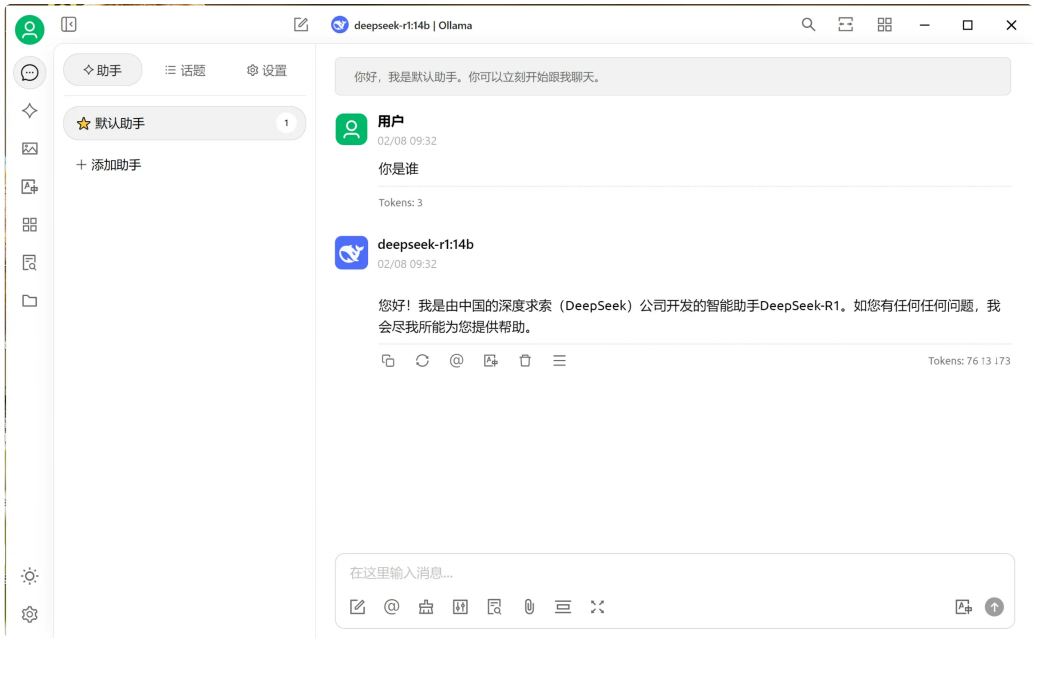Switch to the 话题 tab
Image resolution: width=1041 pixels, height=679 pixels.
185,70
